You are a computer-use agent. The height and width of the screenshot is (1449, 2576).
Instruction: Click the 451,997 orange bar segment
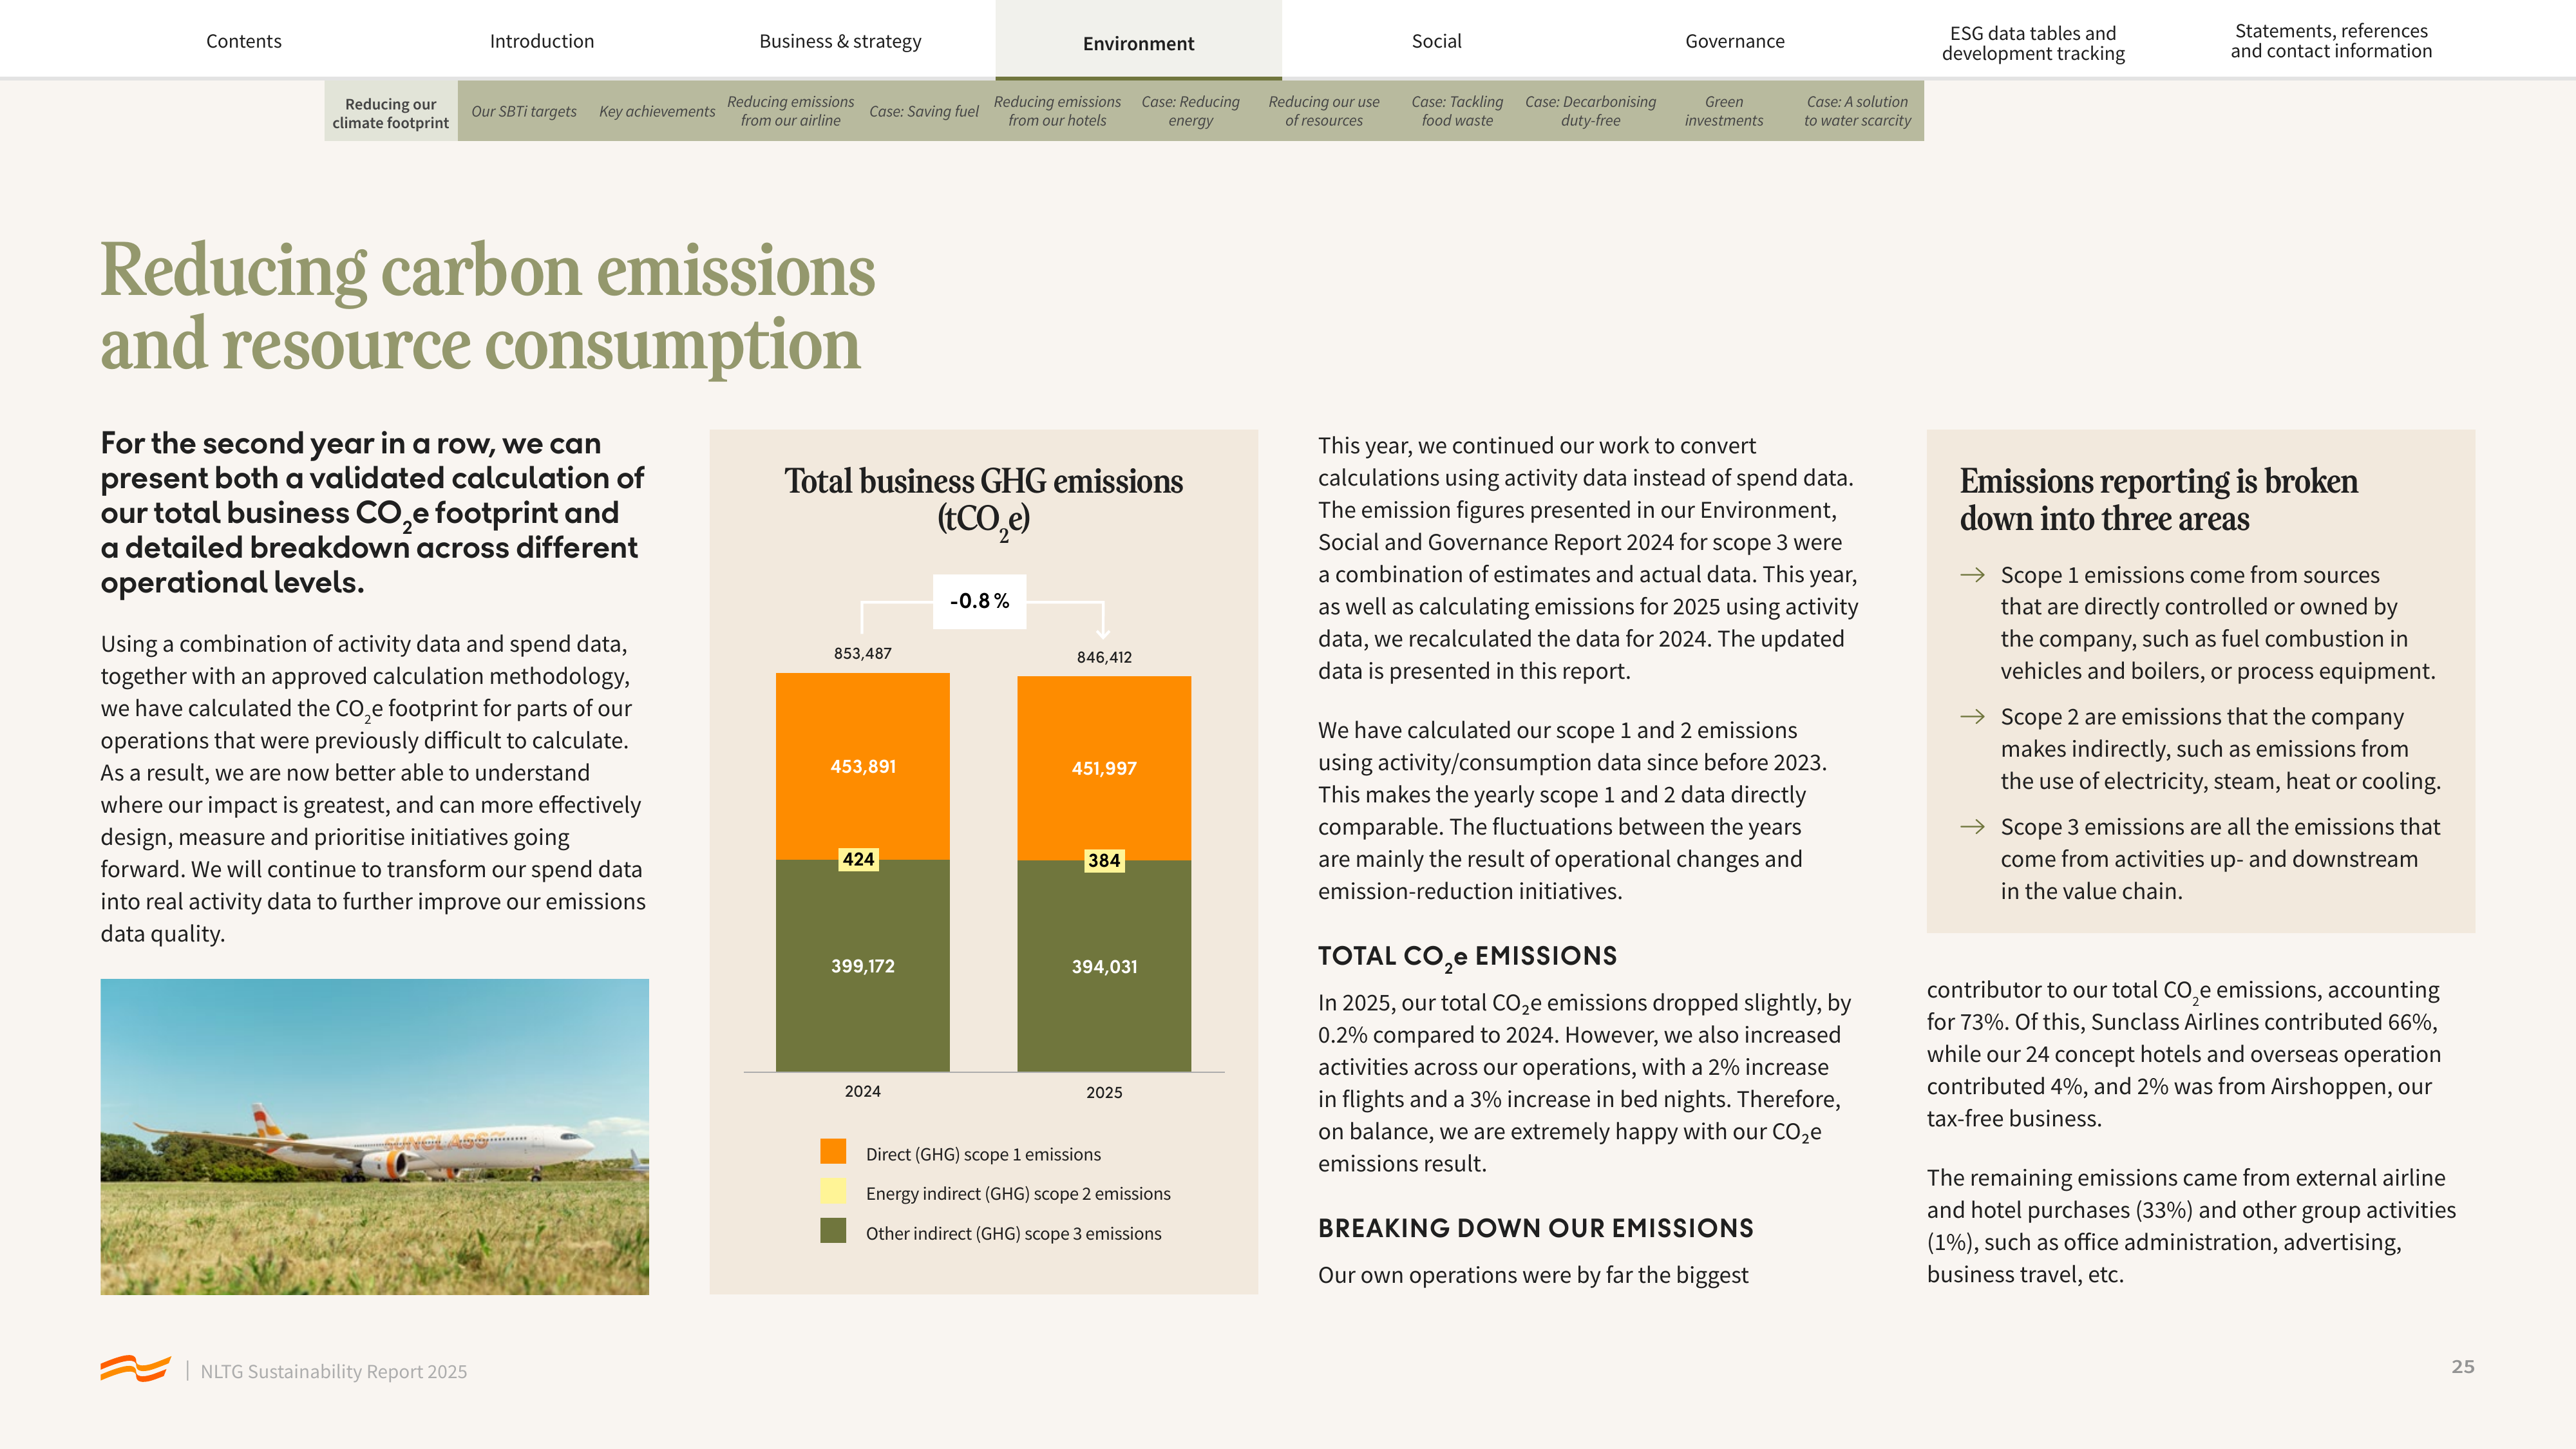coord(1104,768)
